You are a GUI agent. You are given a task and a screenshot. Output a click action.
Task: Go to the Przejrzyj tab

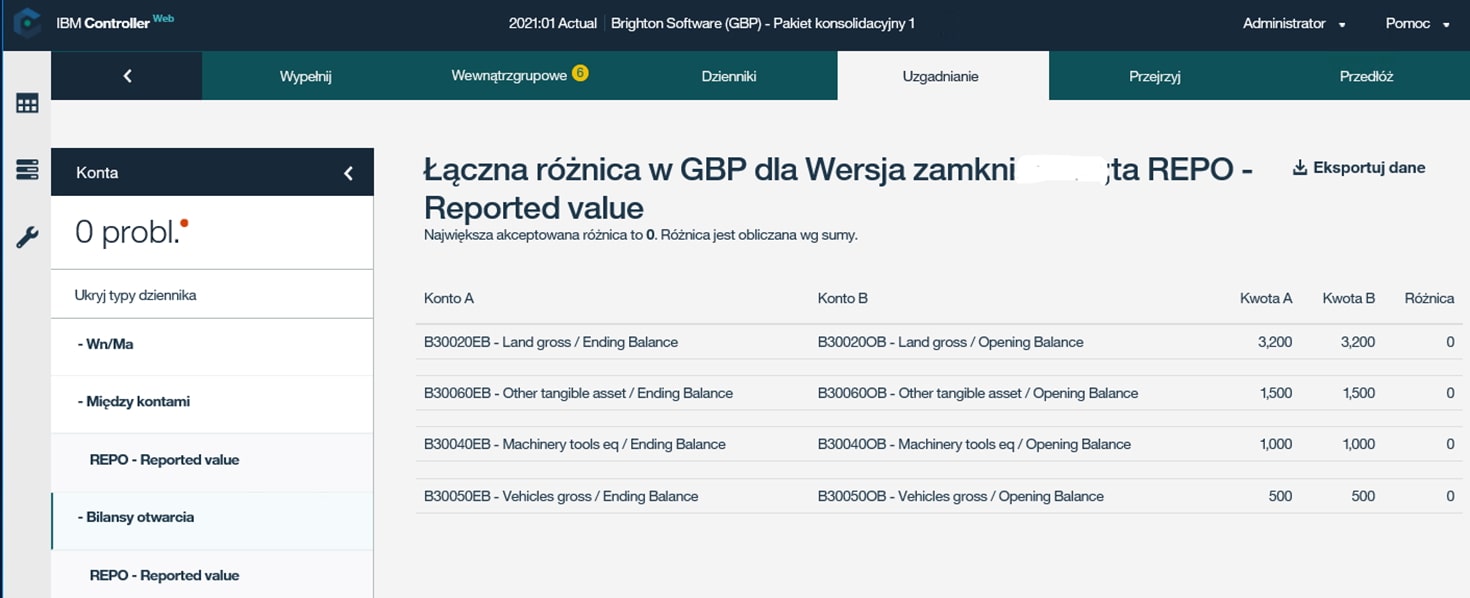pyautogui.click(x=1154, y=76)
